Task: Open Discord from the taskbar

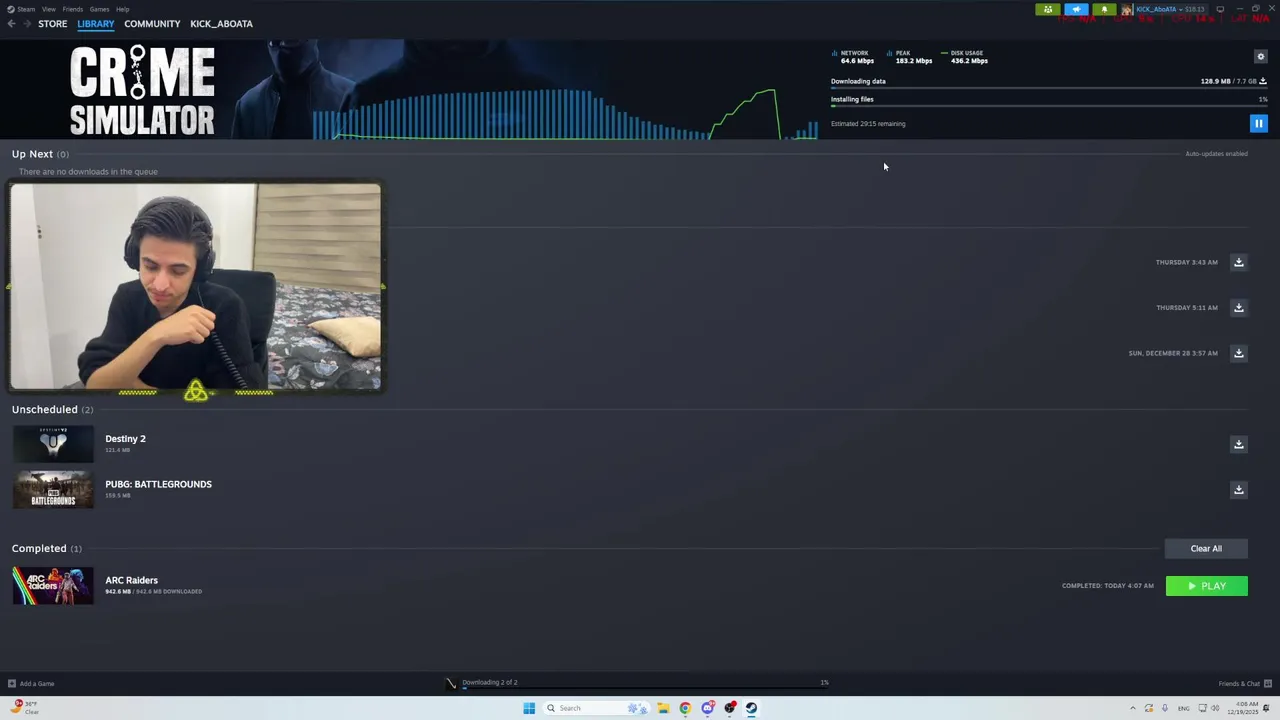Action: (x=707, y=708)
